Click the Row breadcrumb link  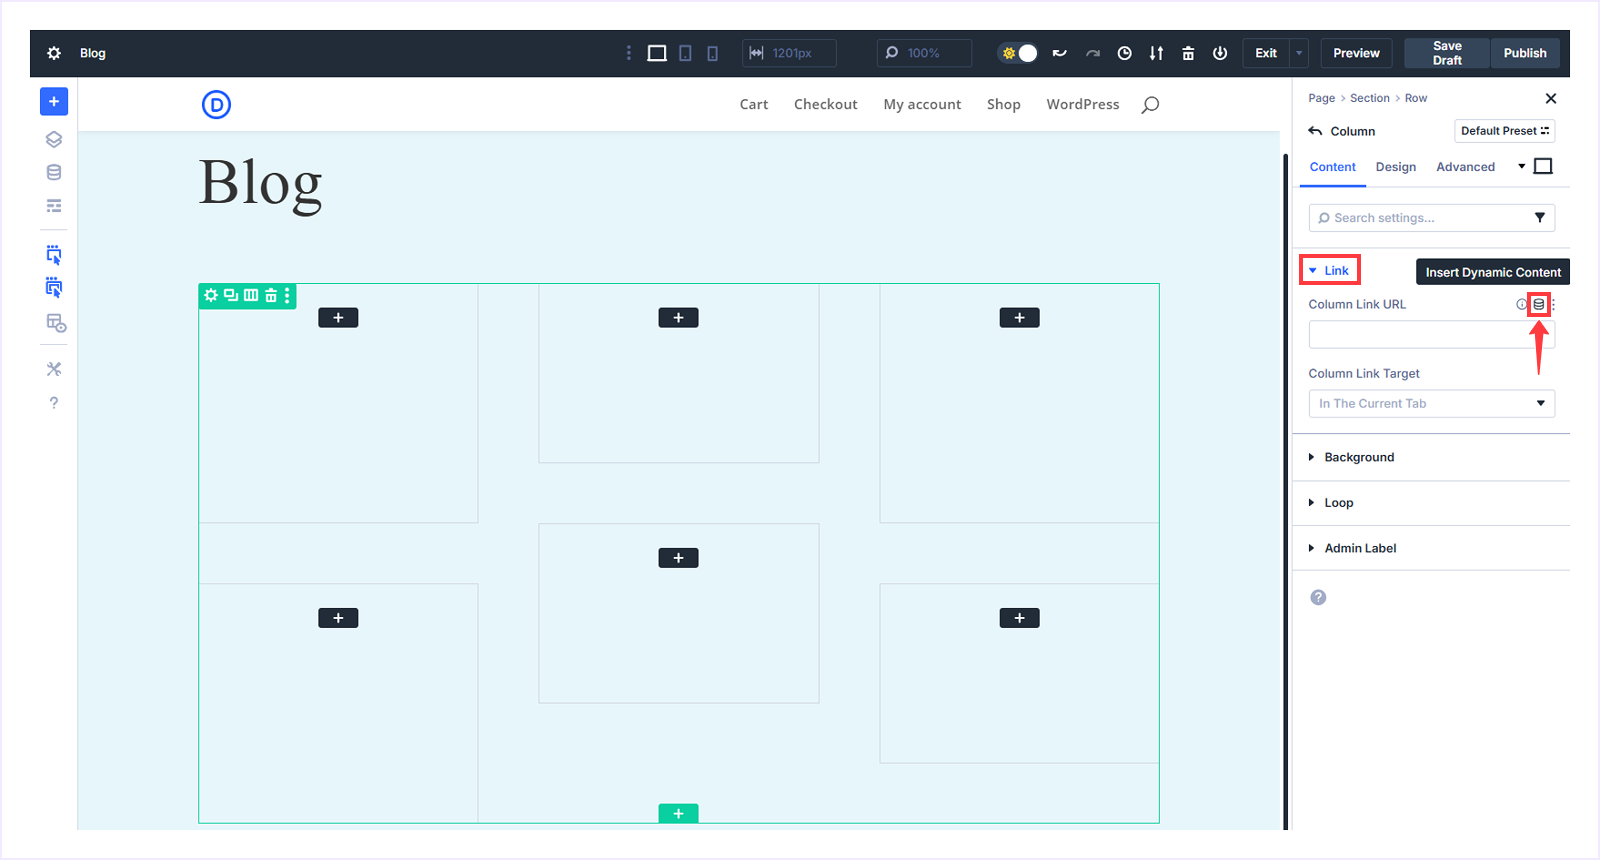tap(1415, 98)
